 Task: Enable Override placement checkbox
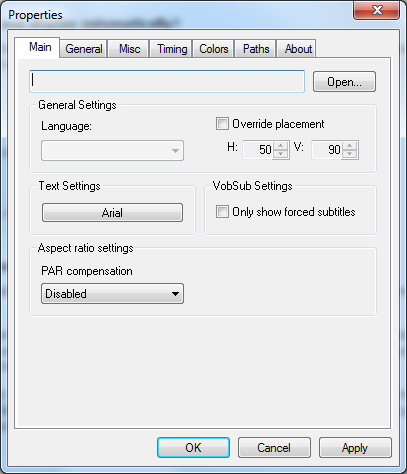(222, 124)
